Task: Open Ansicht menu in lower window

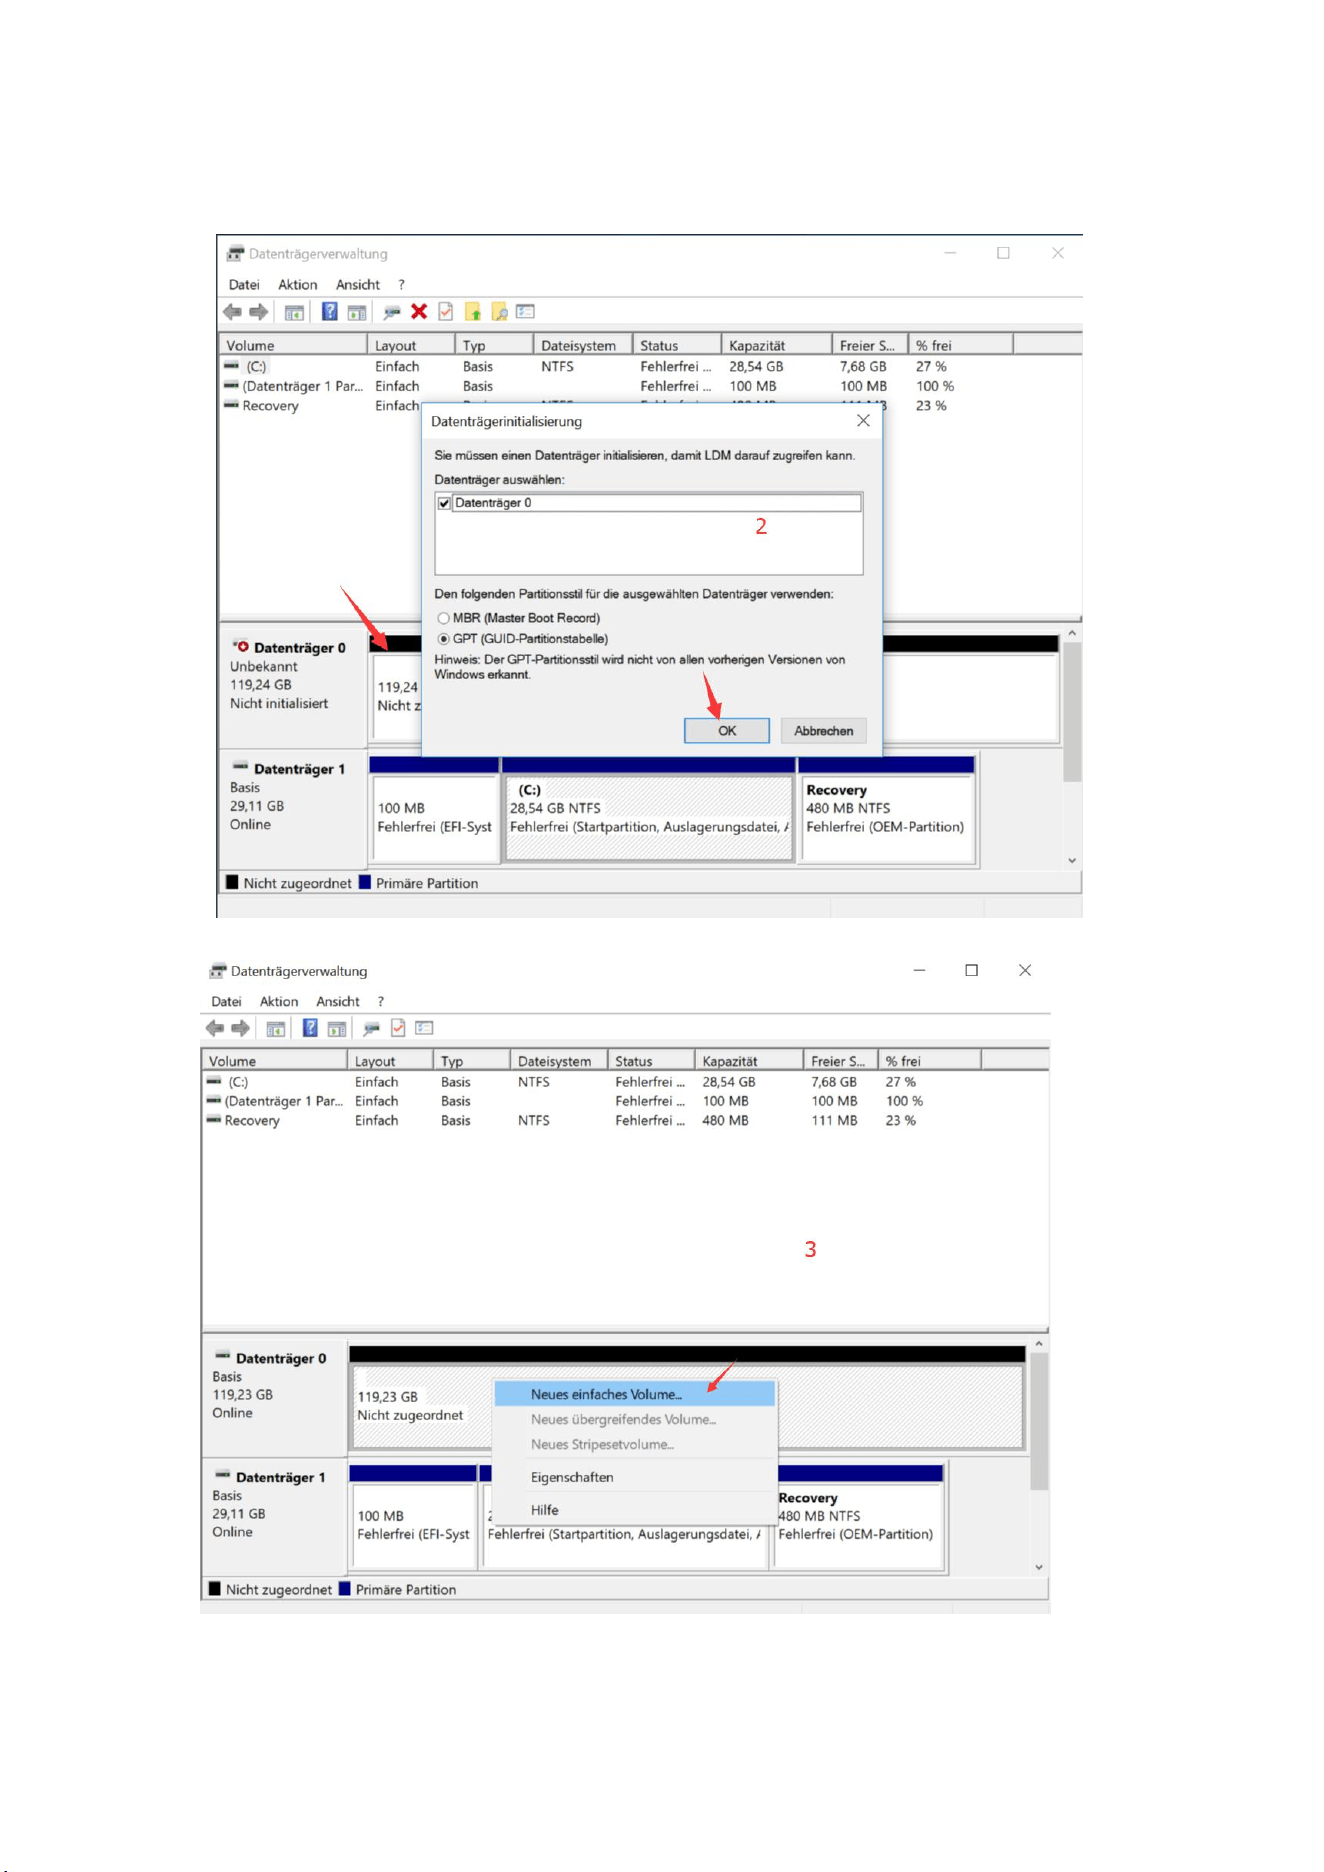Action: pyautogui.click(x=338, y=1001)
